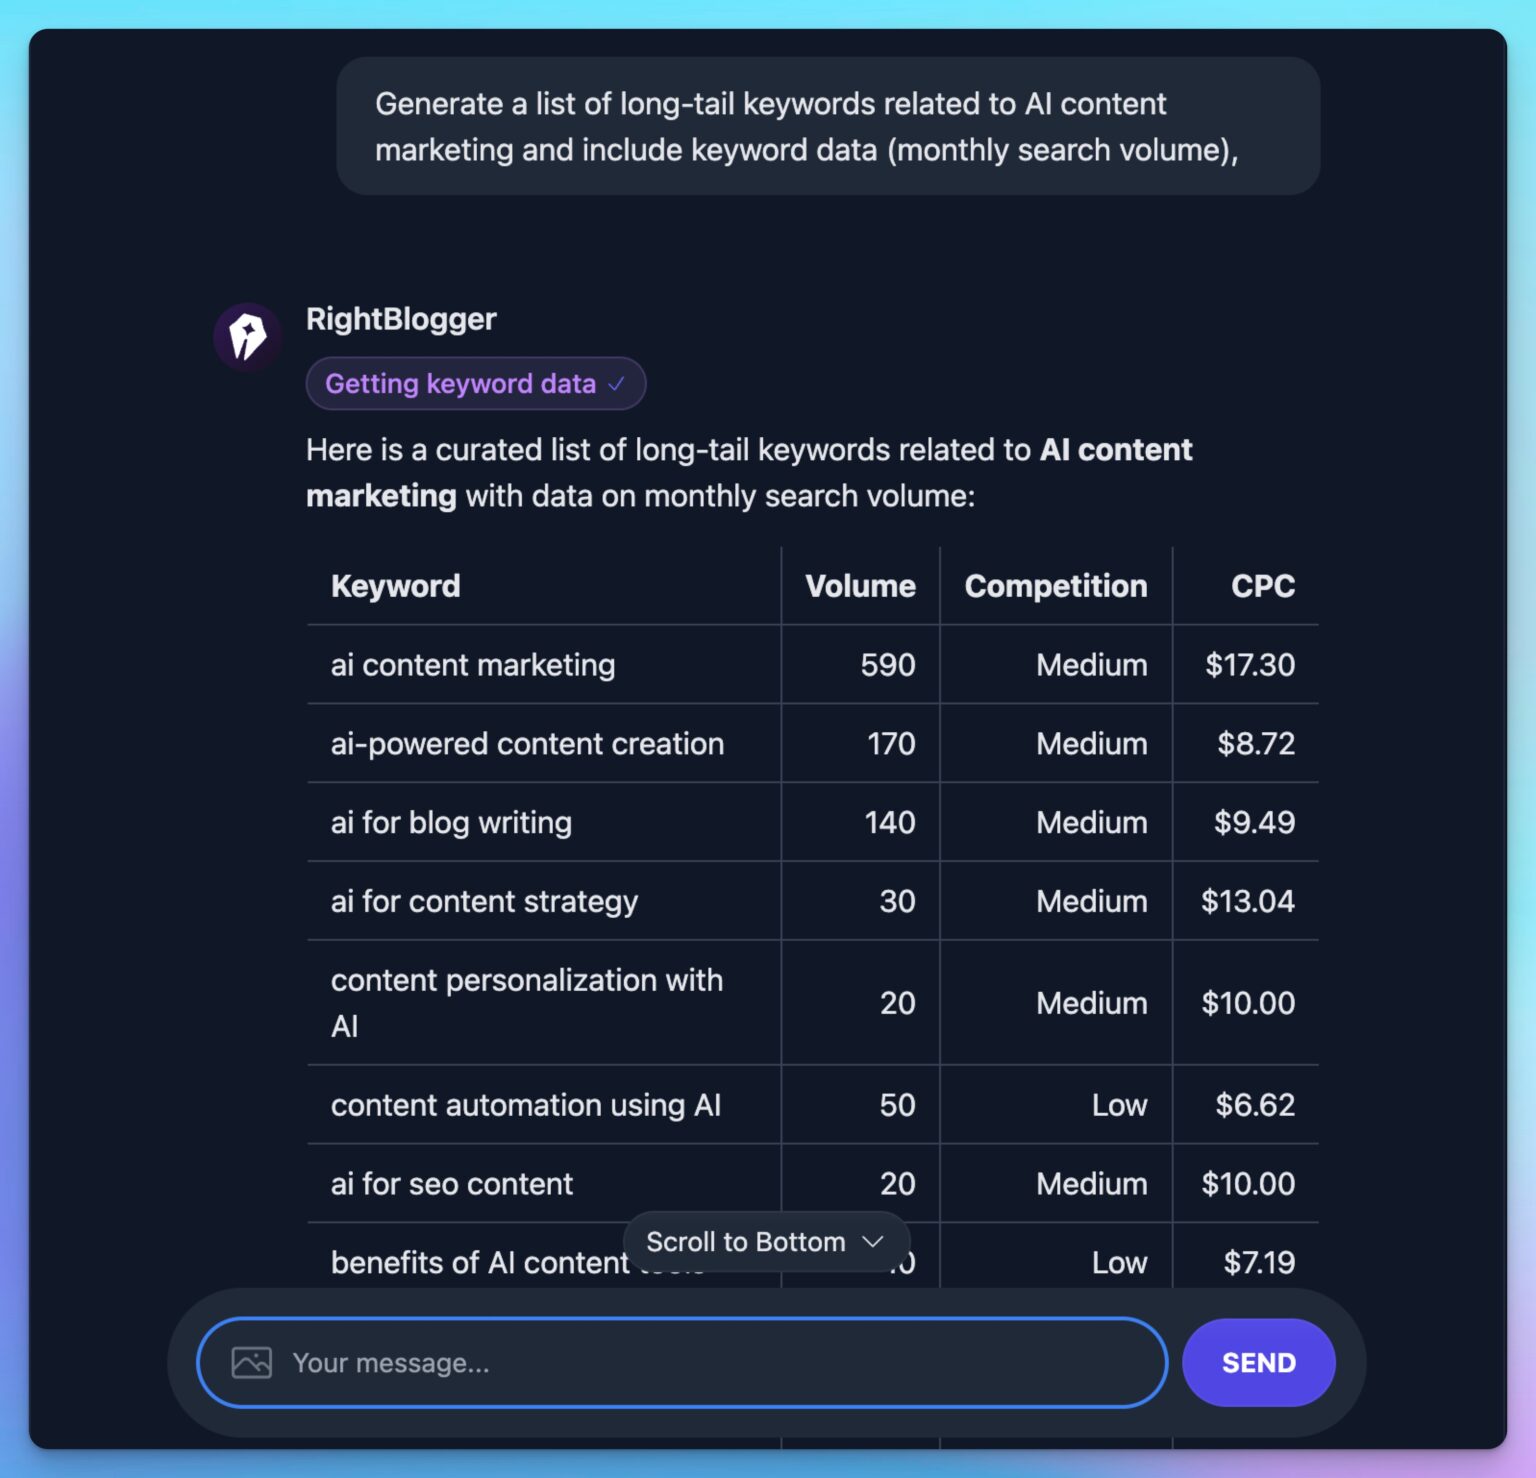Click the checkmark on the keyword data badge
This screenshot has height=1478, width=1536.
point(616,383)
